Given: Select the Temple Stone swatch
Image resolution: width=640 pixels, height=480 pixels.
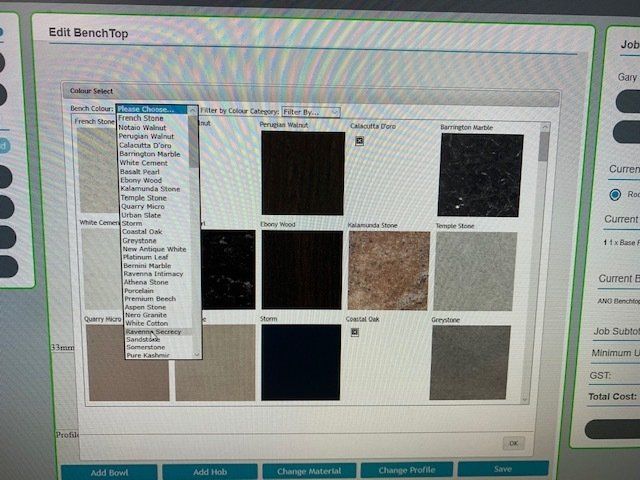Looking at the screenshot, I should 475,271.
